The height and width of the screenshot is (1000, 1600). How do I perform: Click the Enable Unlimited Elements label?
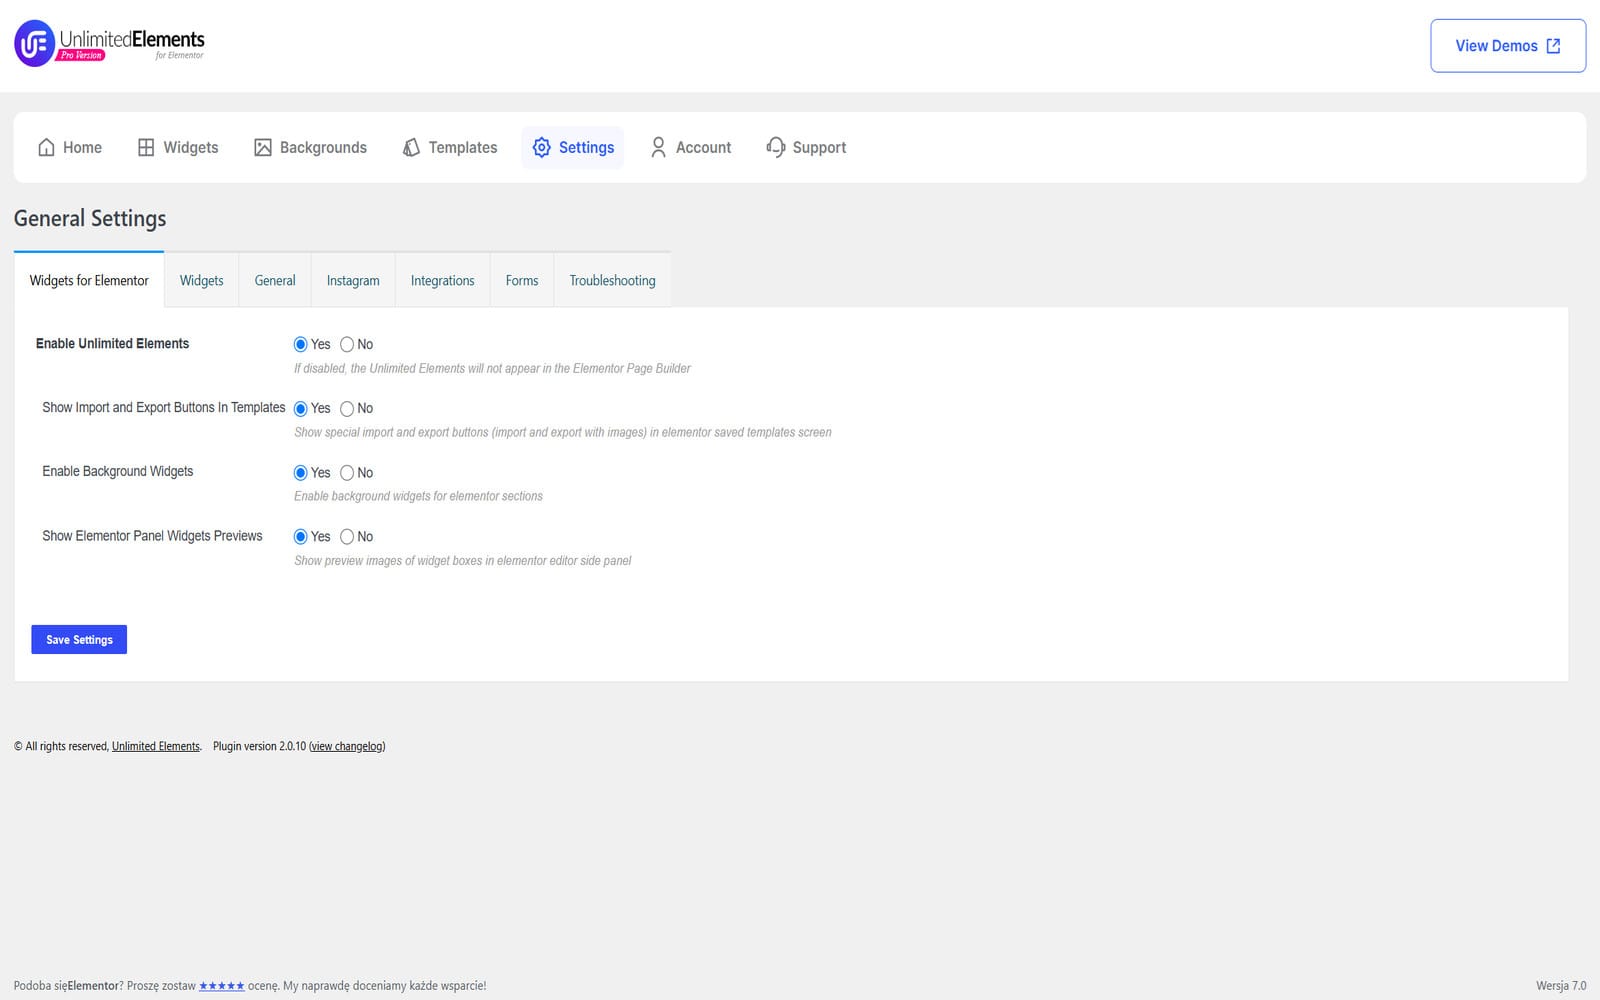click(x=112, y=344)
